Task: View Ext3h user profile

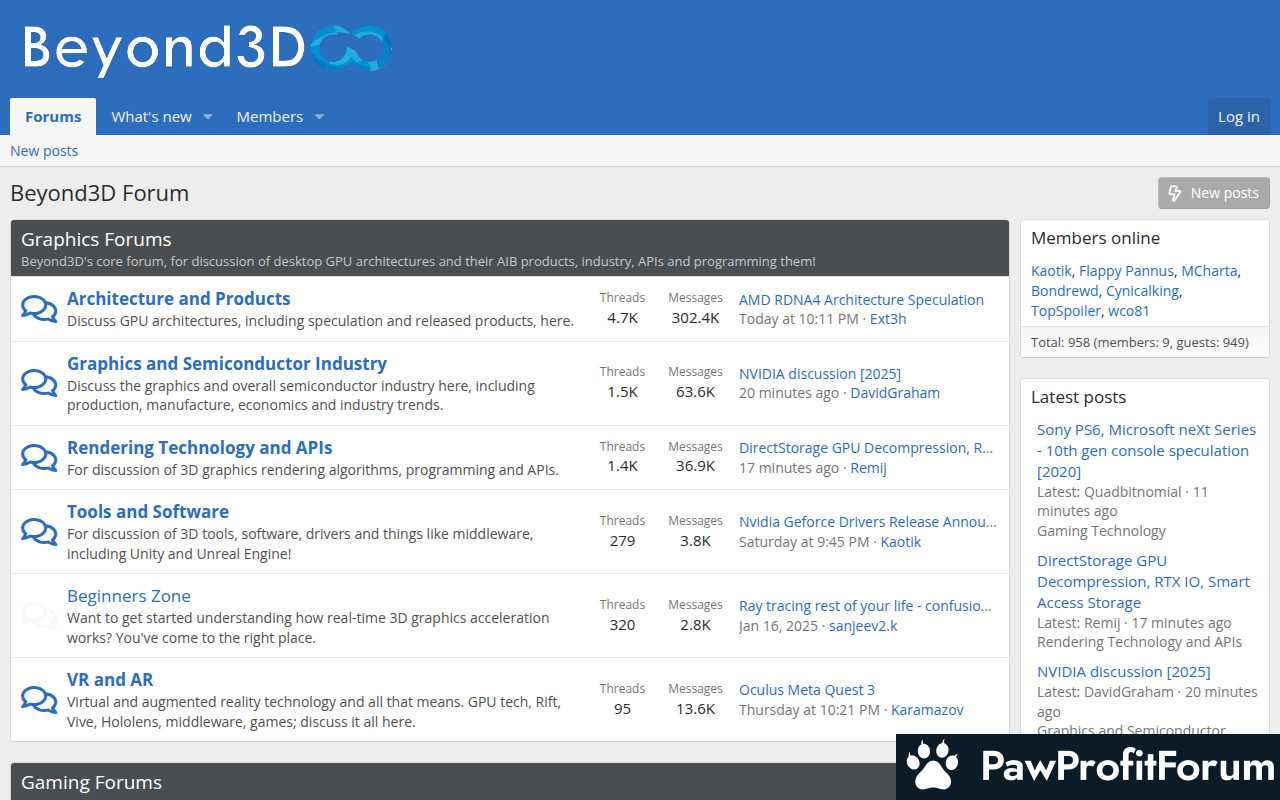Action: click(888, 319)
